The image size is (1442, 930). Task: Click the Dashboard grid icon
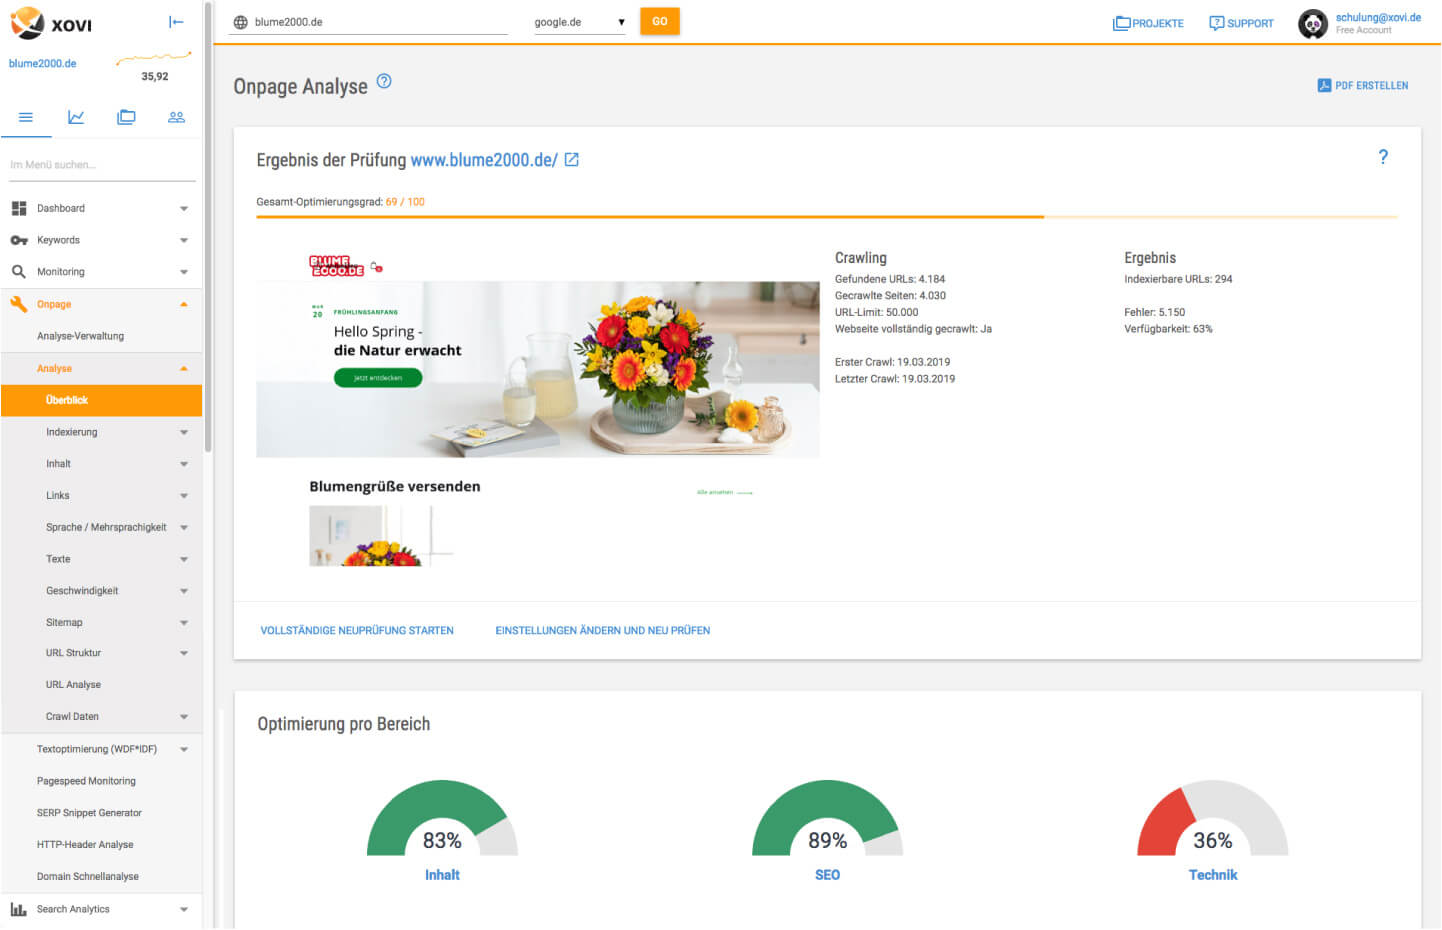pos(19,208)
